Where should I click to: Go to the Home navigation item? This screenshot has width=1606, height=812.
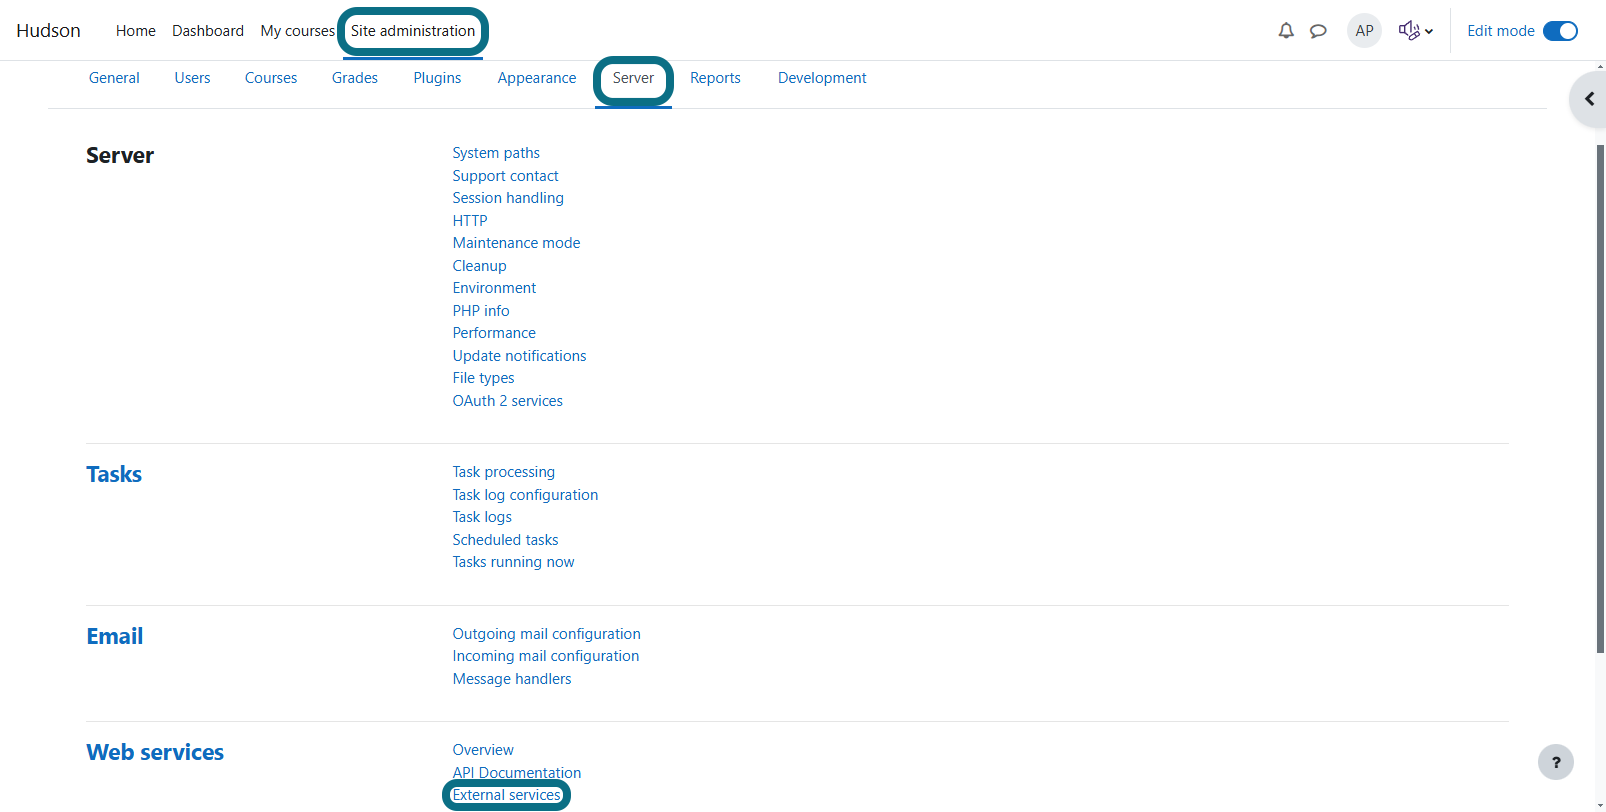(x=136, y=31)
